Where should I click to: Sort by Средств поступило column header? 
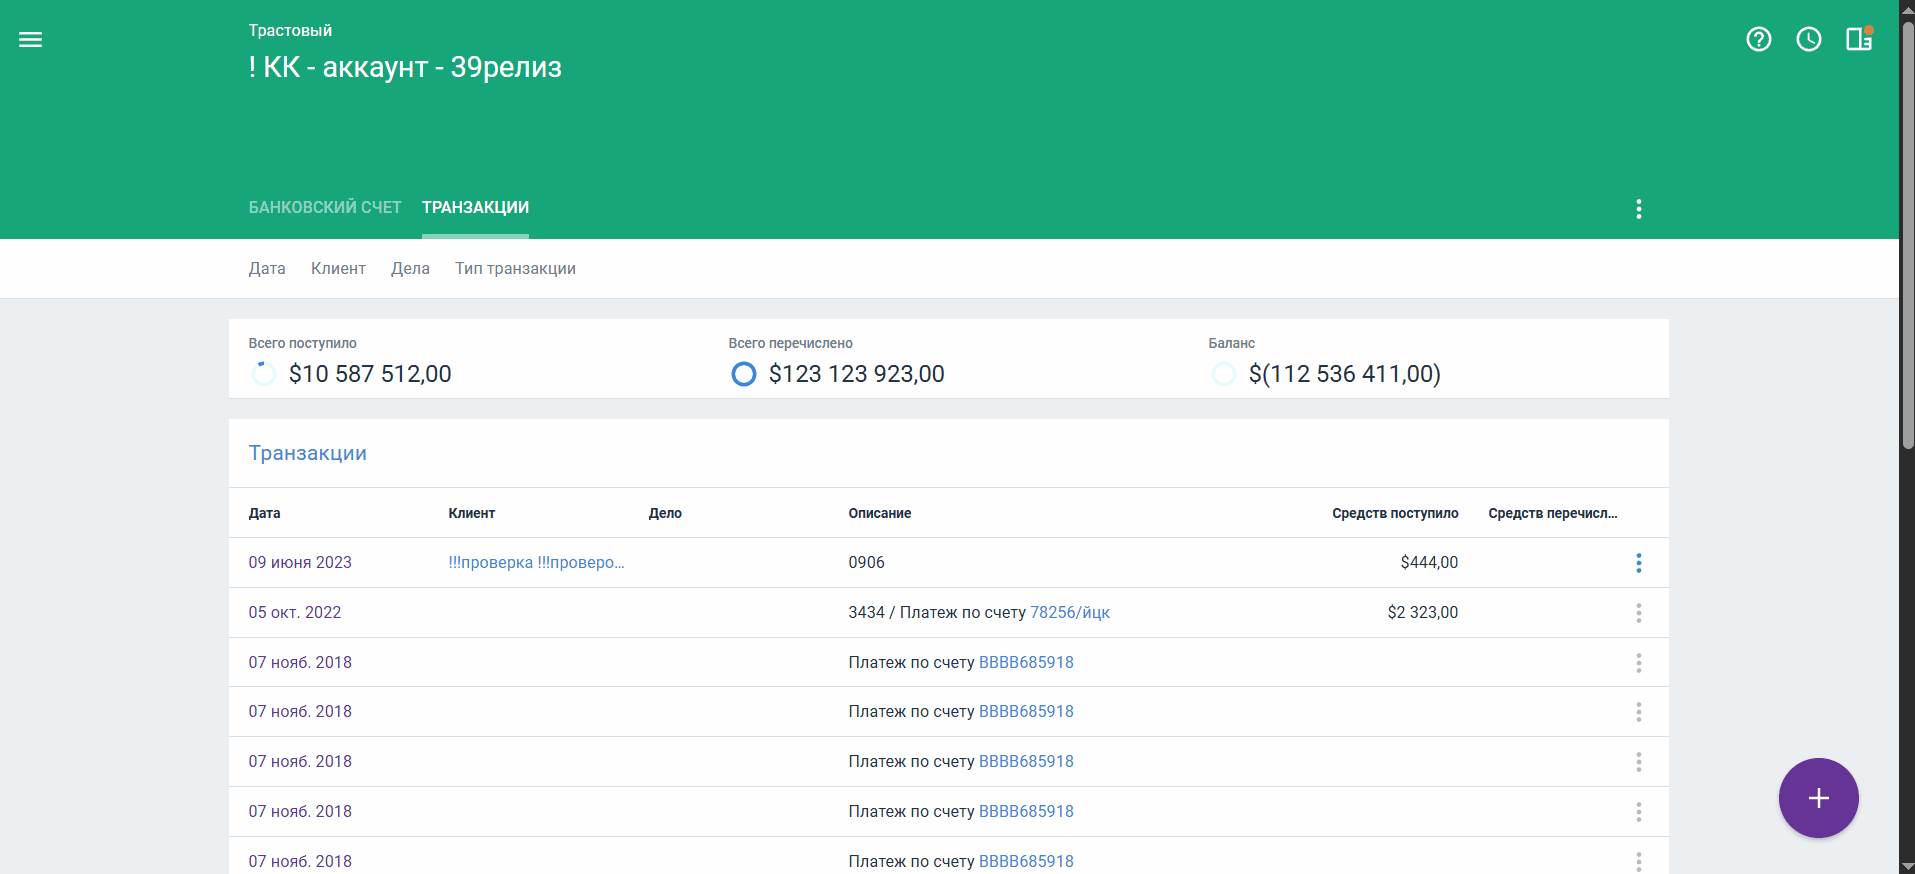[x=1394, y=513]
